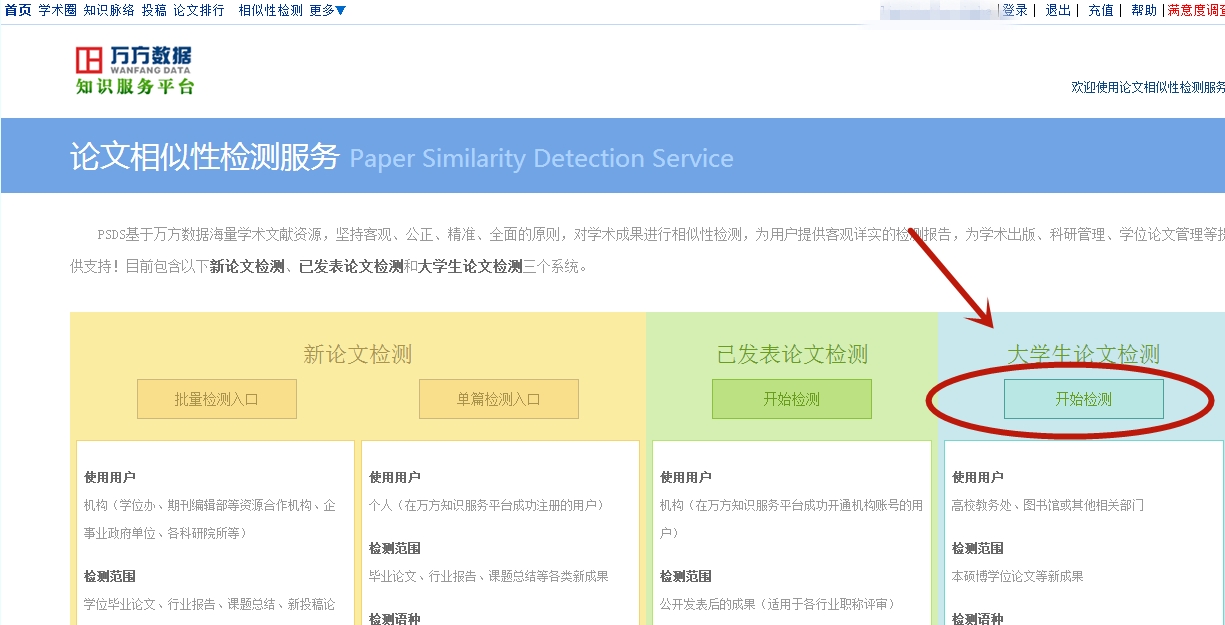1225x625 pixels.
Task: Open the 投稿 navigation link
Action: [x=154, y=10]
